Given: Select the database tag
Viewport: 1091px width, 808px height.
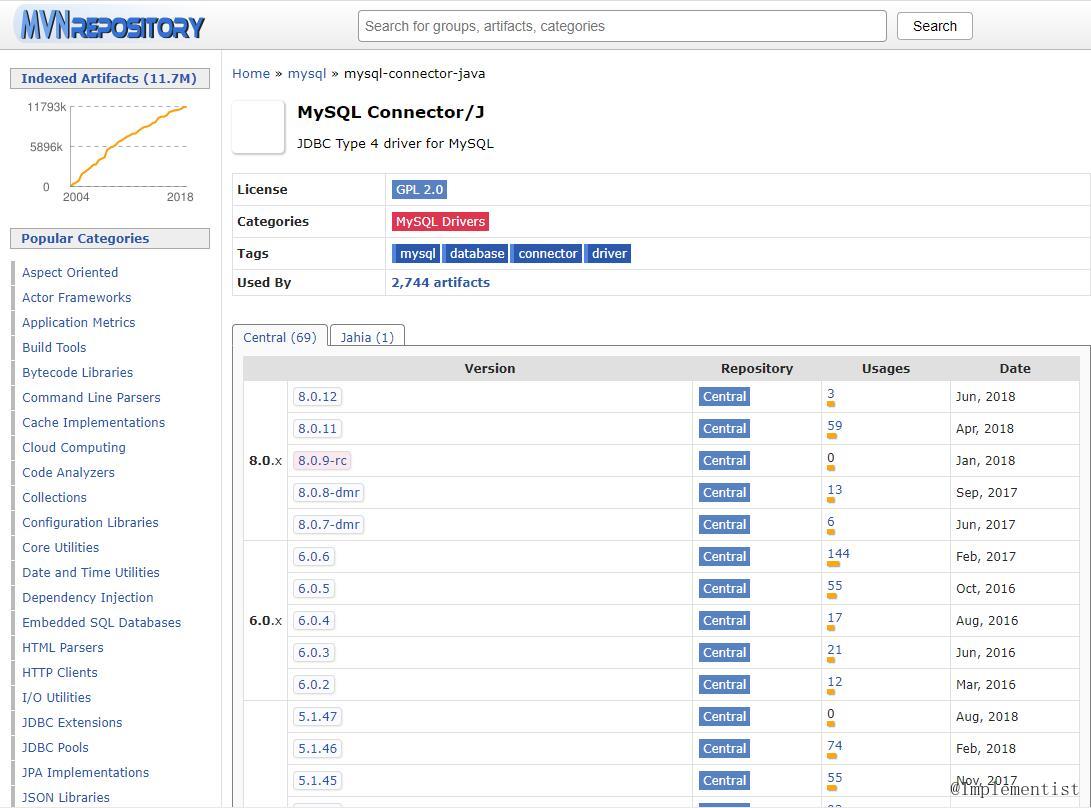Looking at the screenshot, I should (x=477, y=253).
